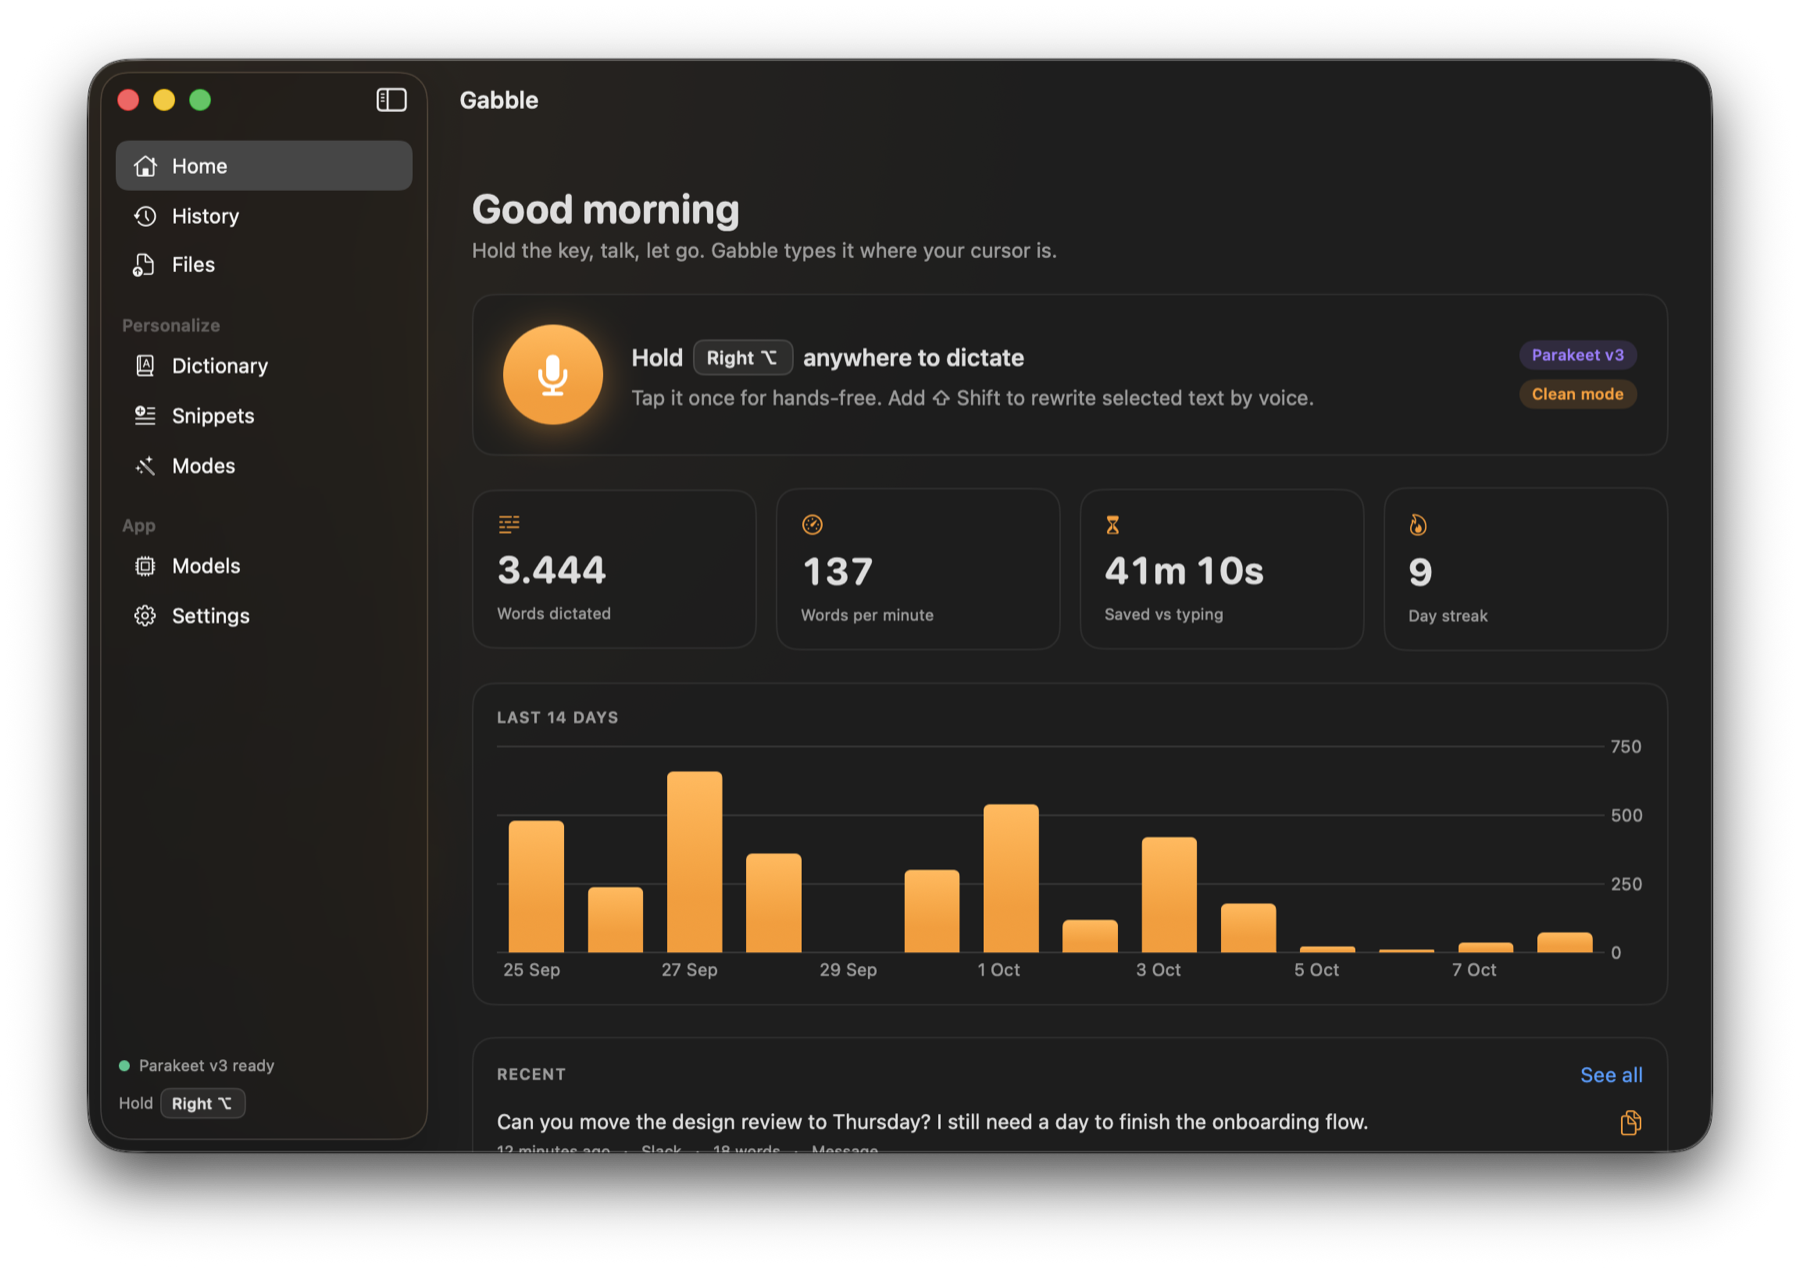Open the Dictionary label

coord(220,366)
